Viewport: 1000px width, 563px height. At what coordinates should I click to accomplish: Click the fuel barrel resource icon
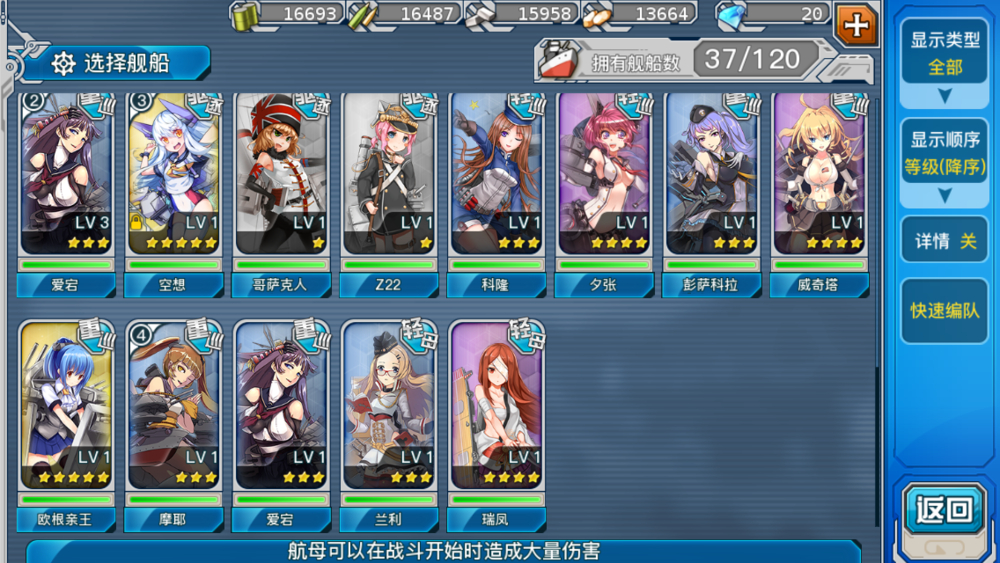coord(245,17)
